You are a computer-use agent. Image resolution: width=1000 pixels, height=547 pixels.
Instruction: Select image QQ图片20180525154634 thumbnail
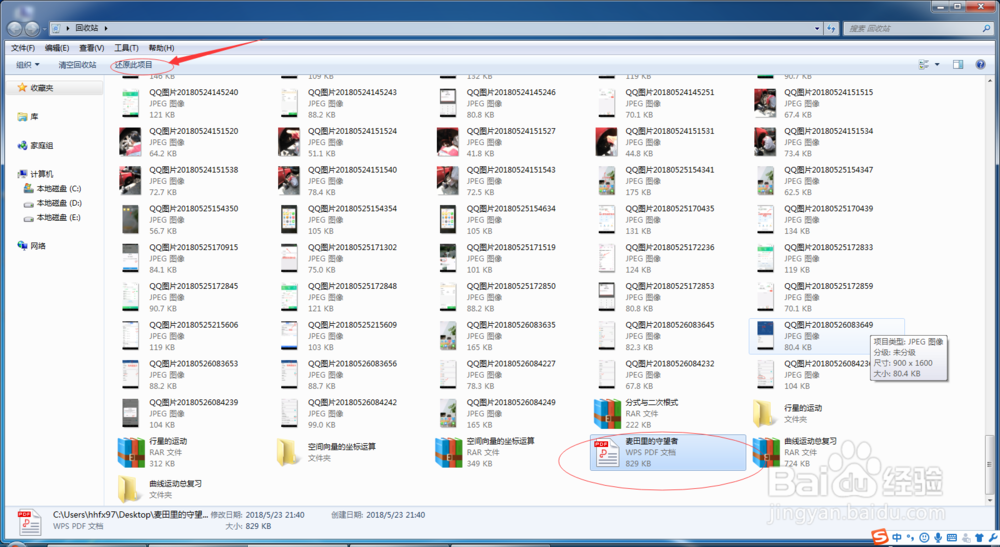(x=448, y=220)
